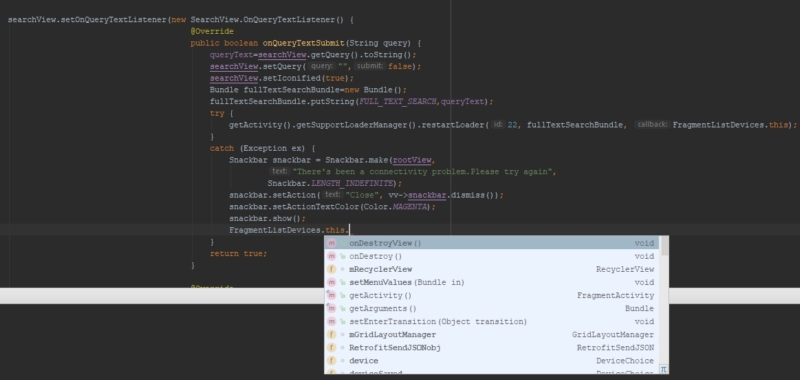
Task: Select the getArguments() suggestion
Action: tap(492, 309)
